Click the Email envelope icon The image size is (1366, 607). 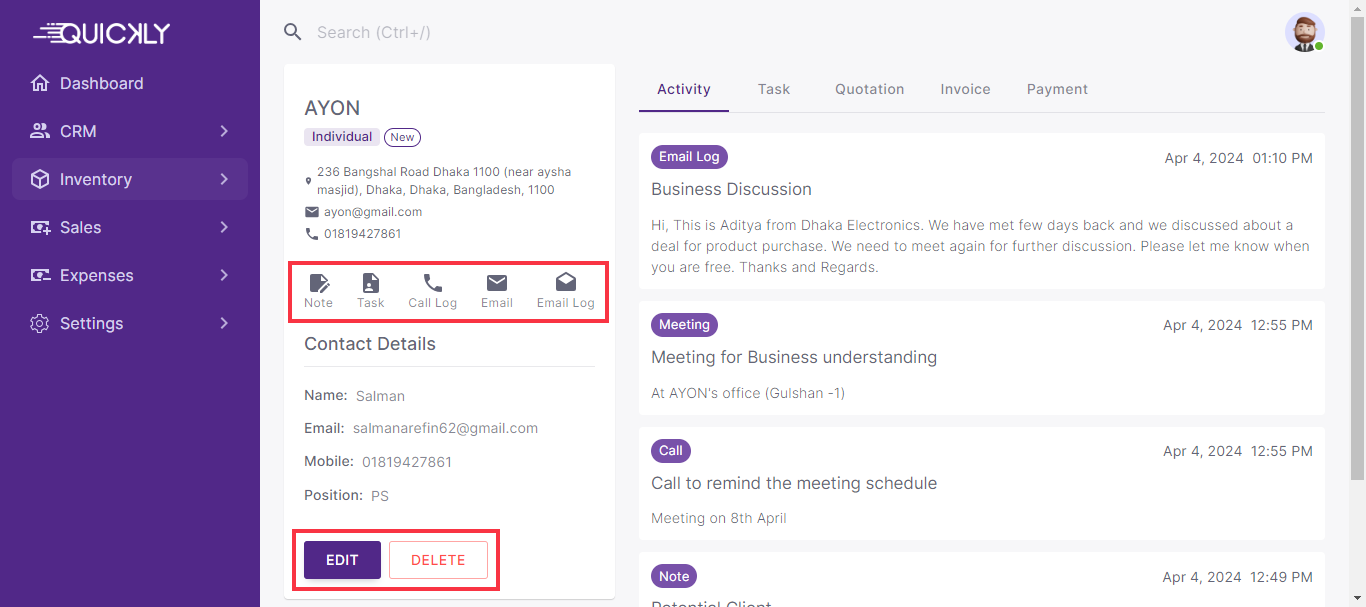[496, 284]
